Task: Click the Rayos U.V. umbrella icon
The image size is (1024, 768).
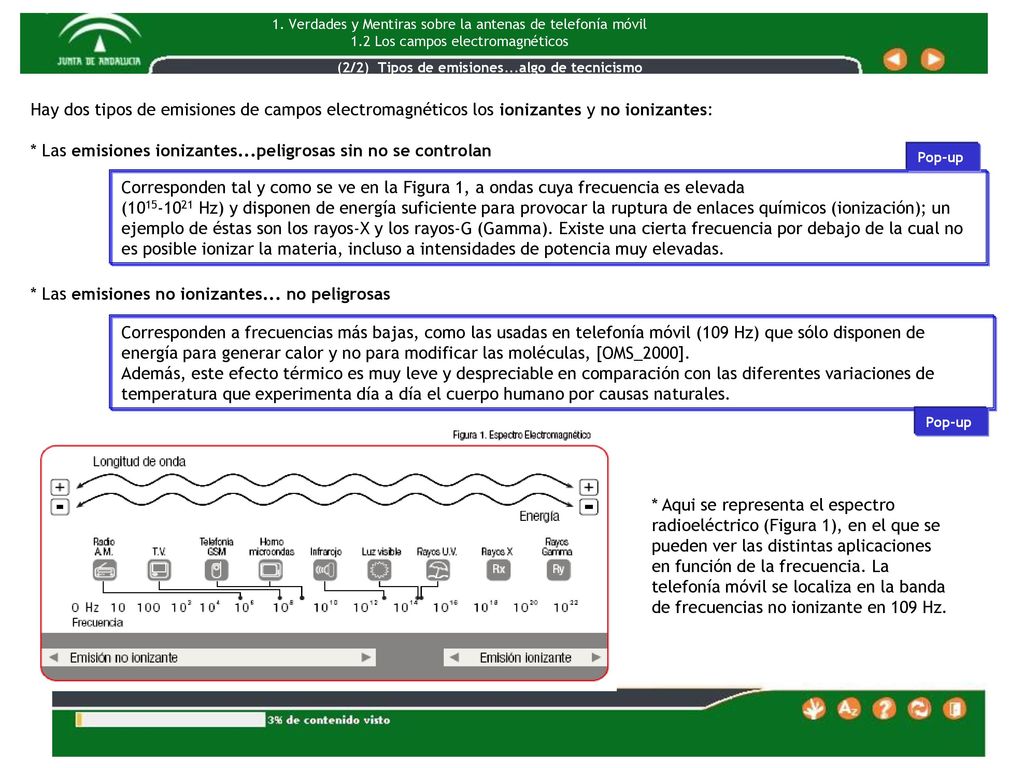Action: click(x=438, y=570)
